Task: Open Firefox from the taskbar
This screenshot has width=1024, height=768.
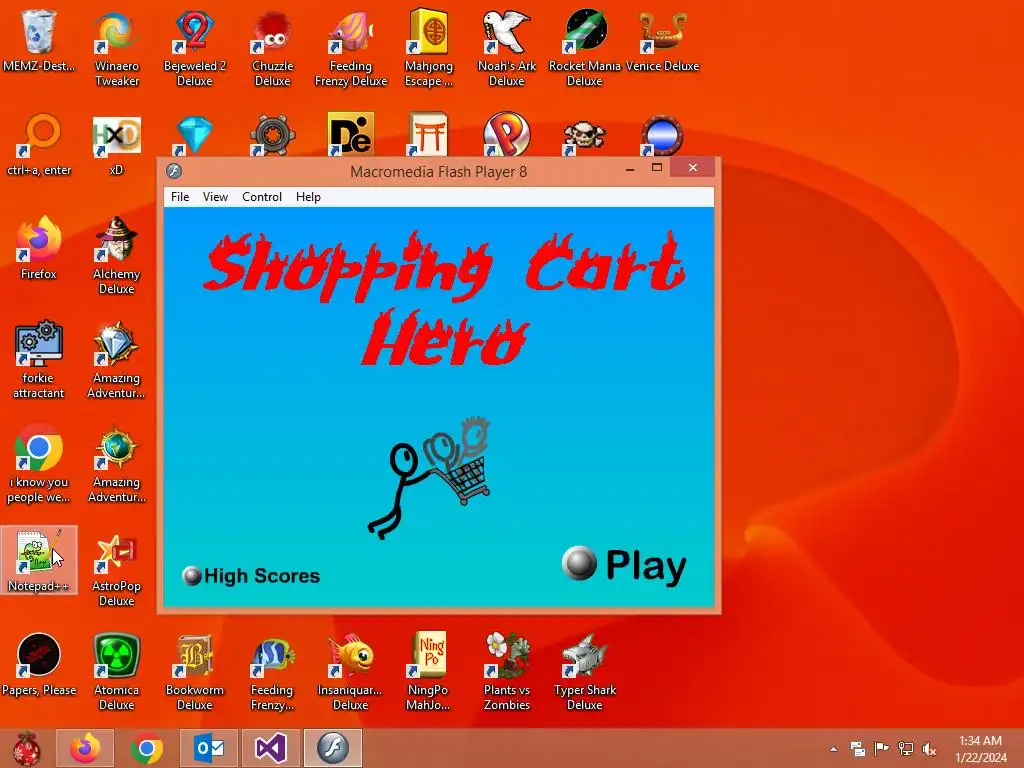Action: (x=86, y=748)
